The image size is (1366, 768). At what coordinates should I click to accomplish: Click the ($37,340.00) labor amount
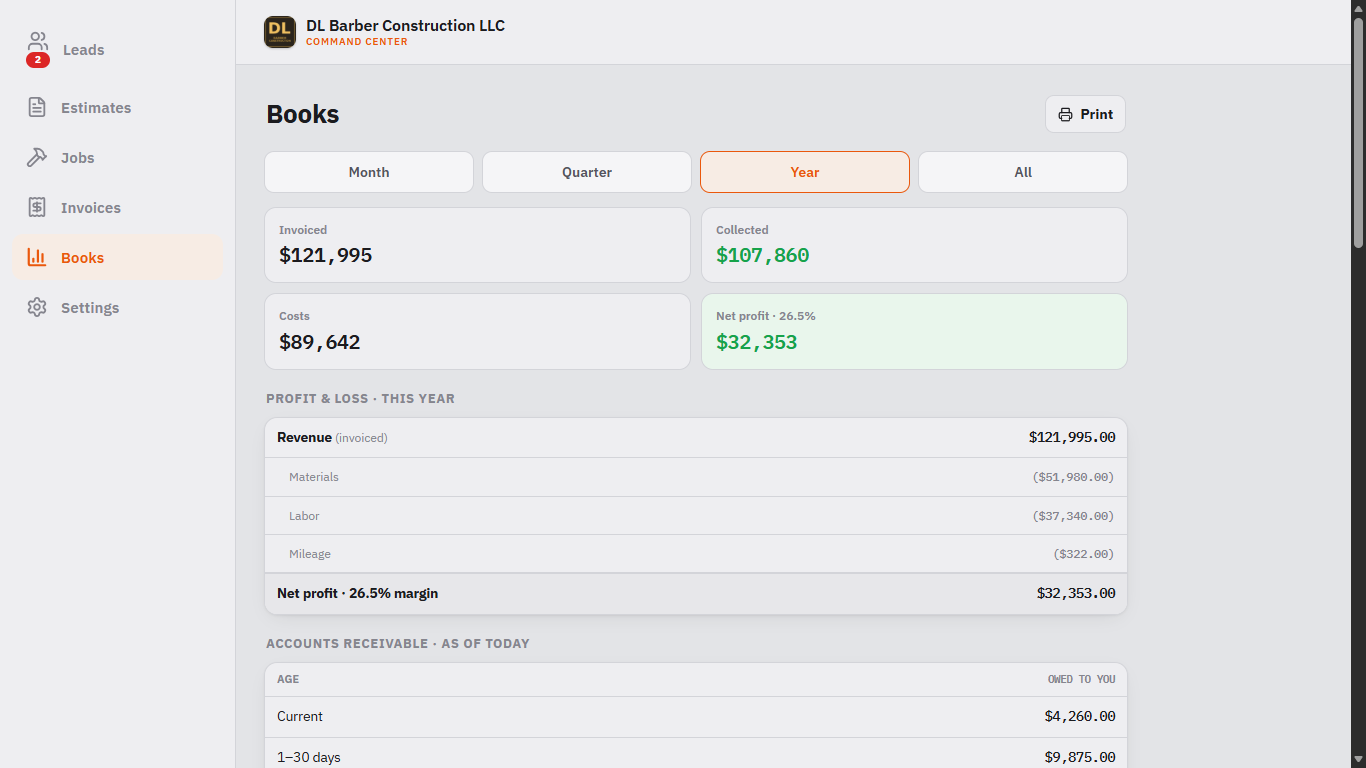[x=1073, y=516]
